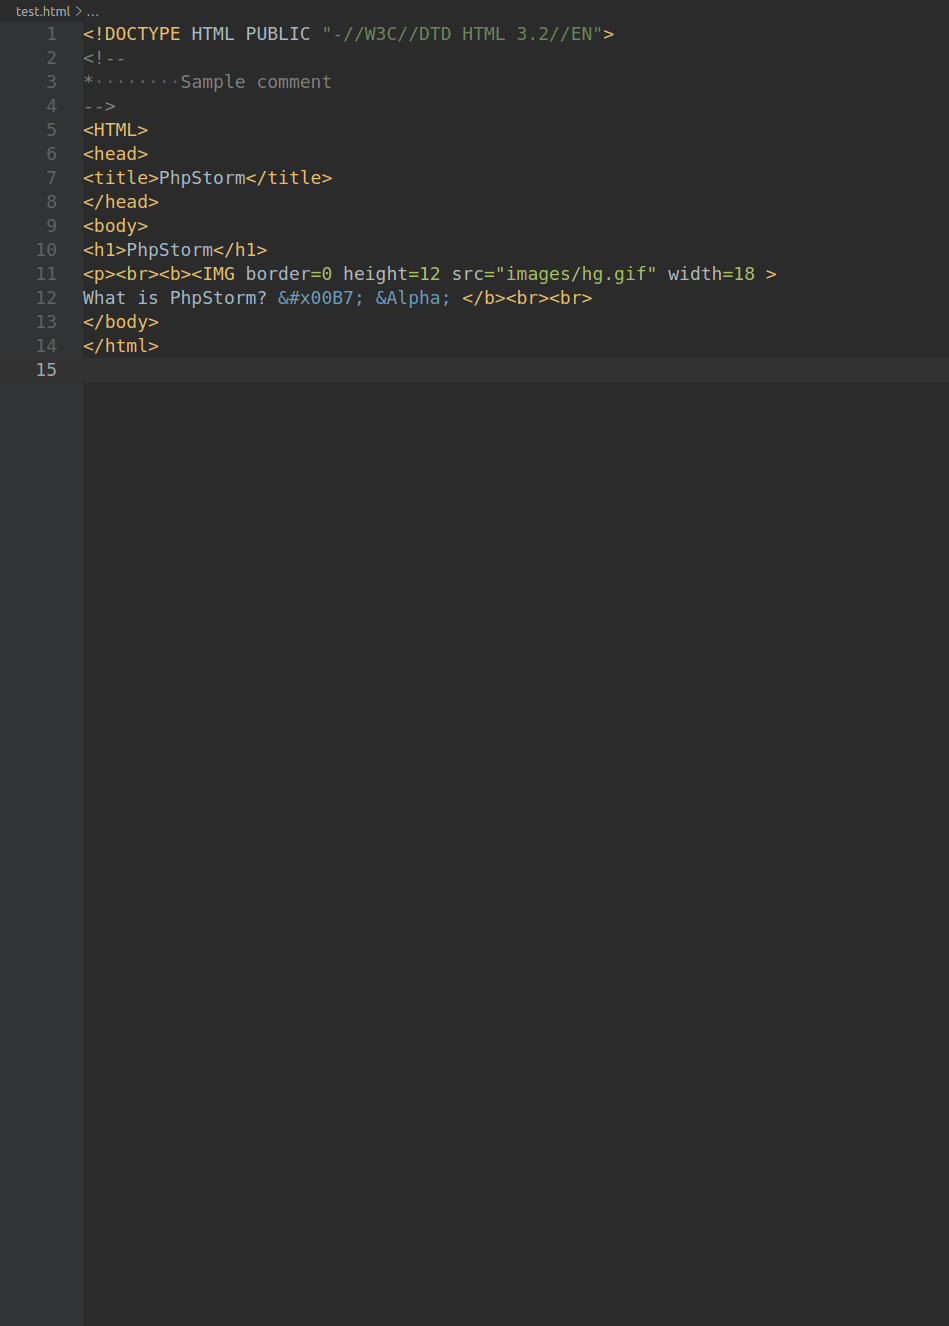The height and width of the screenshot is (1326, 949).
Task: Click the "images/hg.gif" src value
Action: pos(576,274)
